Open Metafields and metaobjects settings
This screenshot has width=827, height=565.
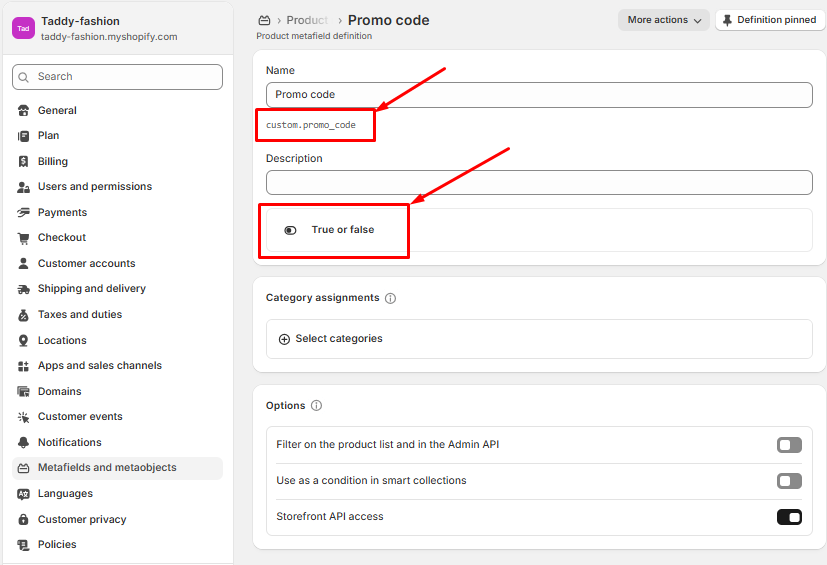click(107, 468)
